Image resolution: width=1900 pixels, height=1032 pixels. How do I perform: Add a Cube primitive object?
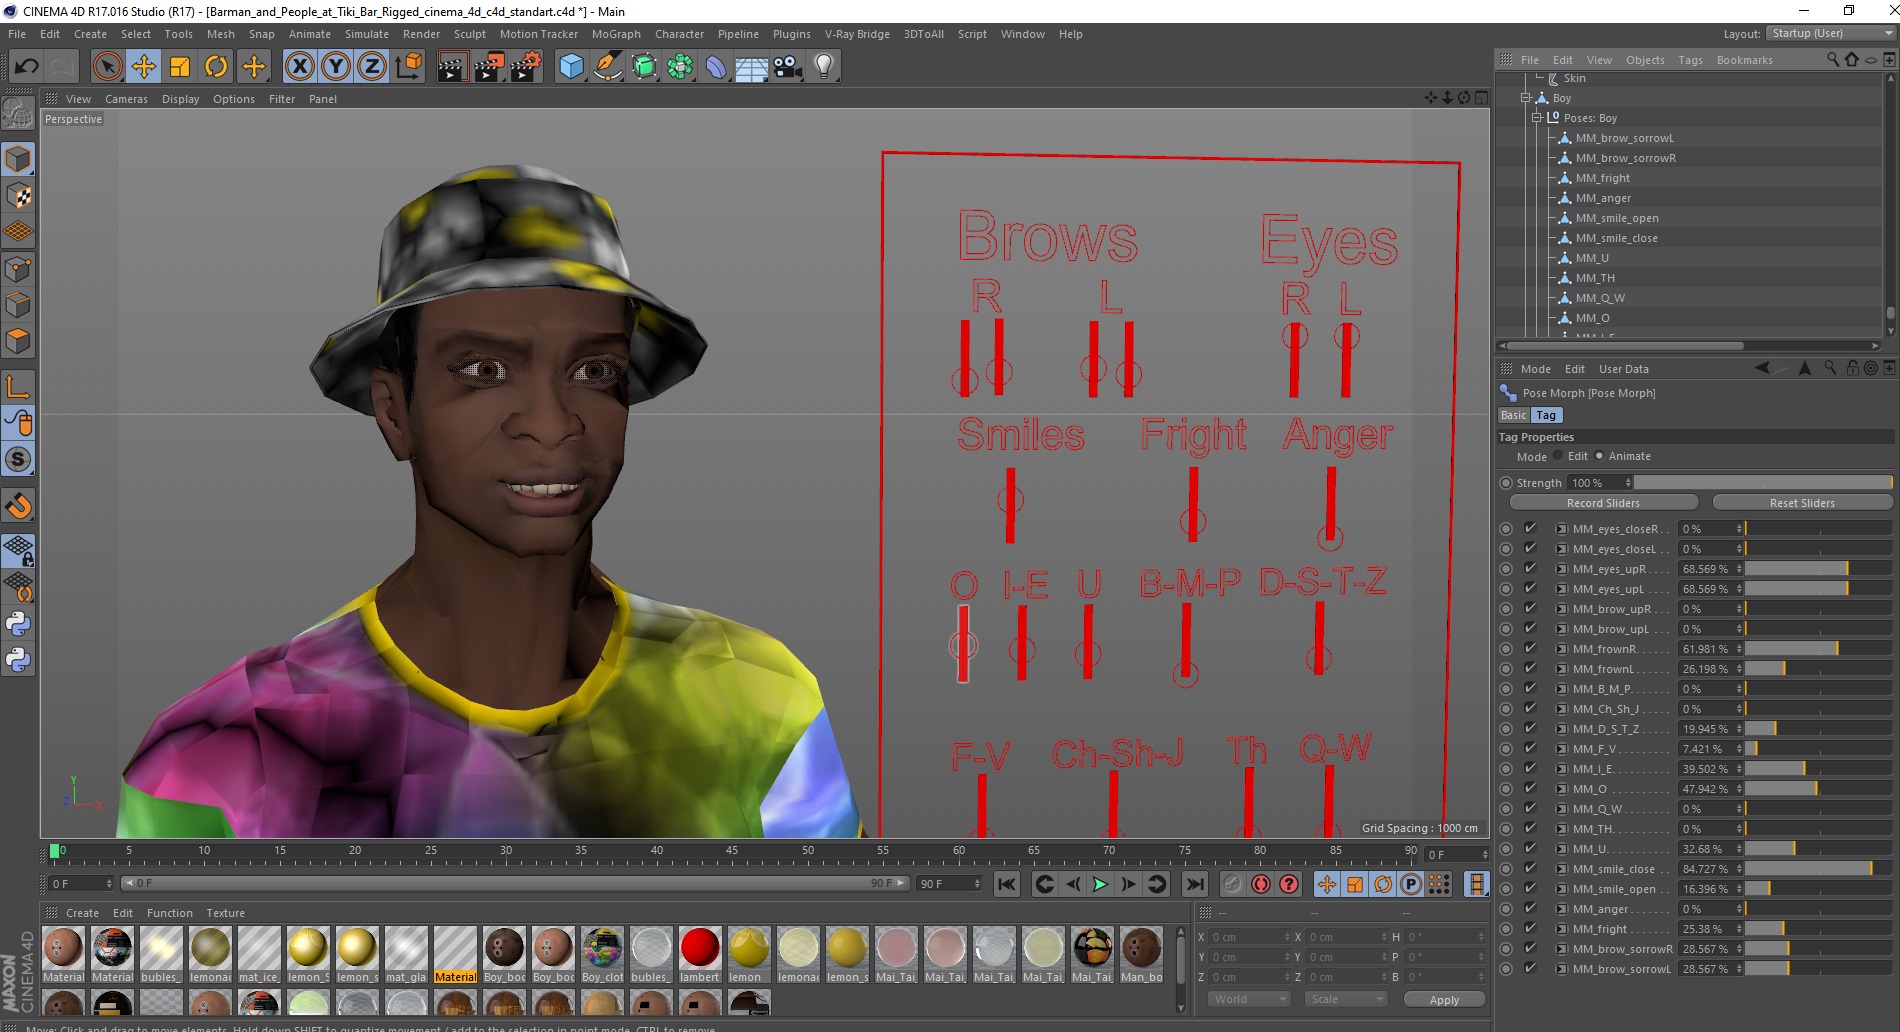click(571, 67)
